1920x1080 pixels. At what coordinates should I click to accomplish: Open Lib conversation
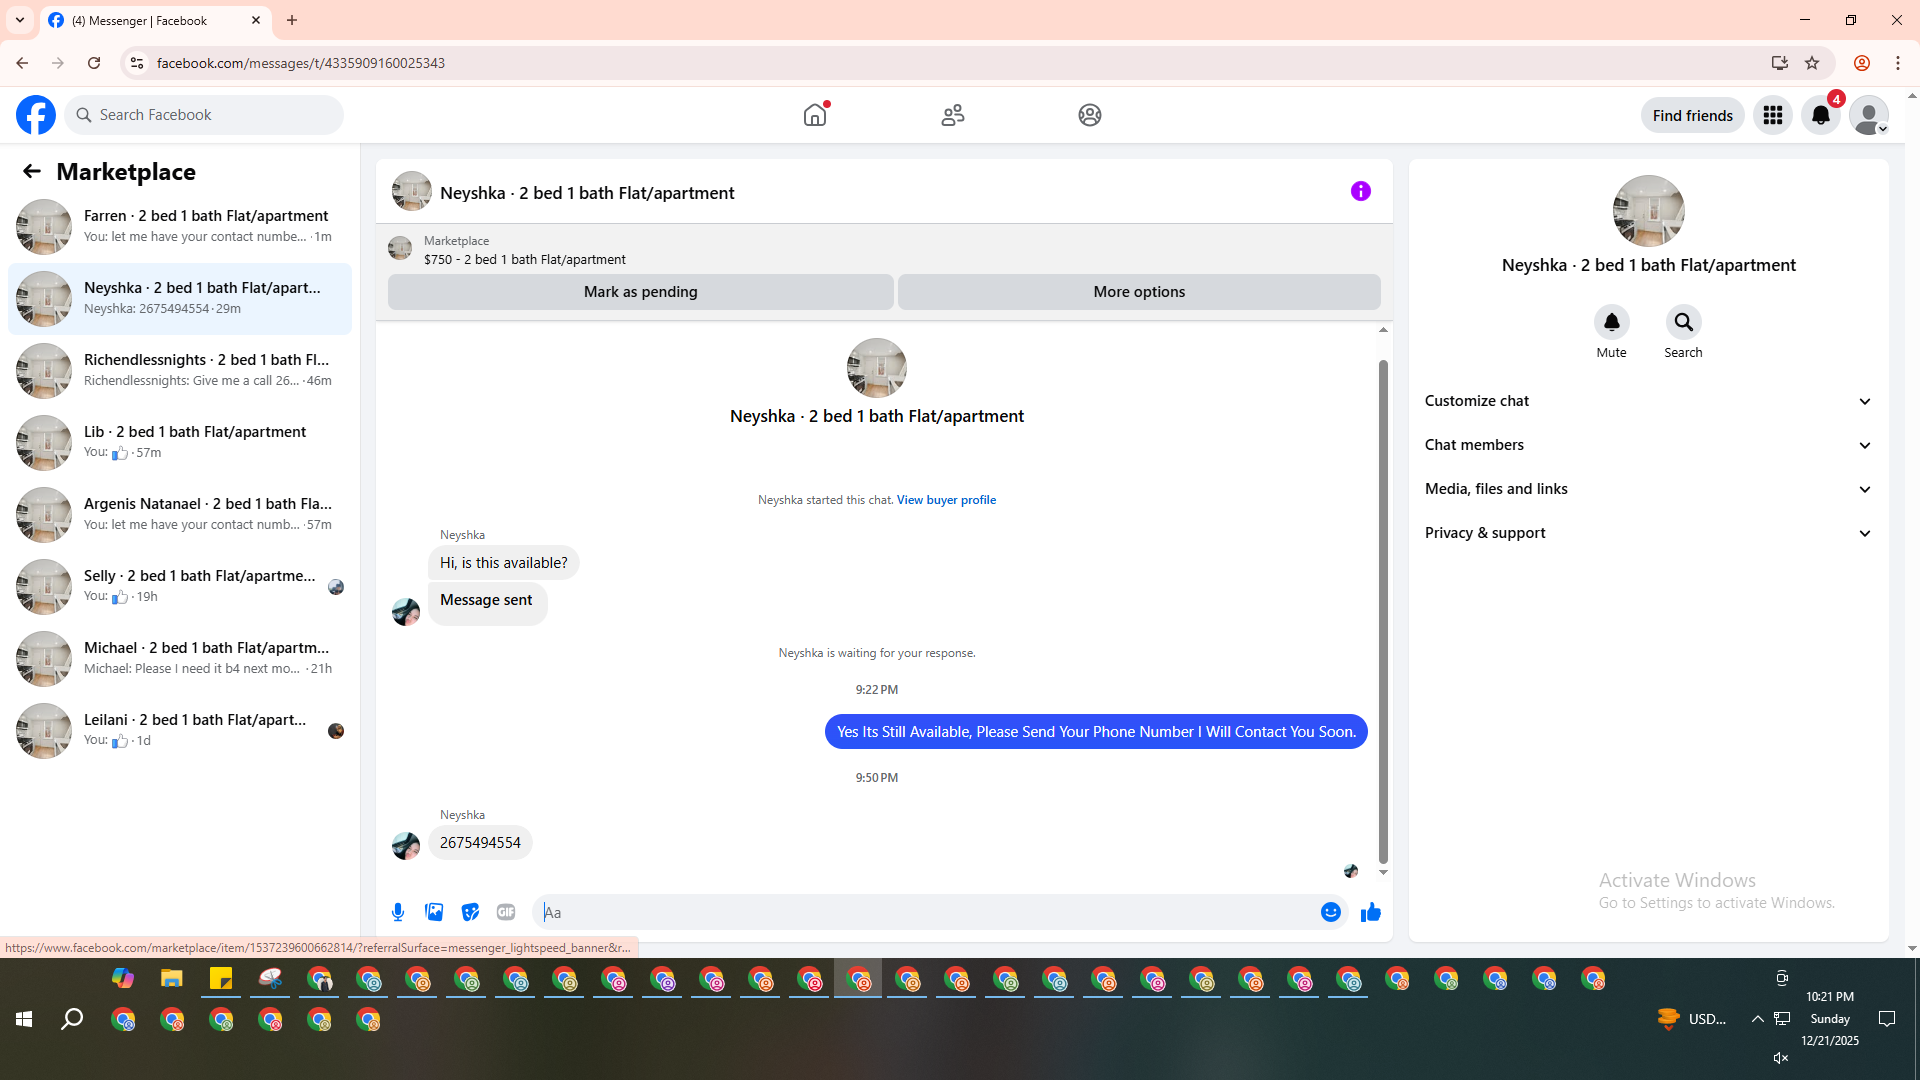(x=180, y=443)
